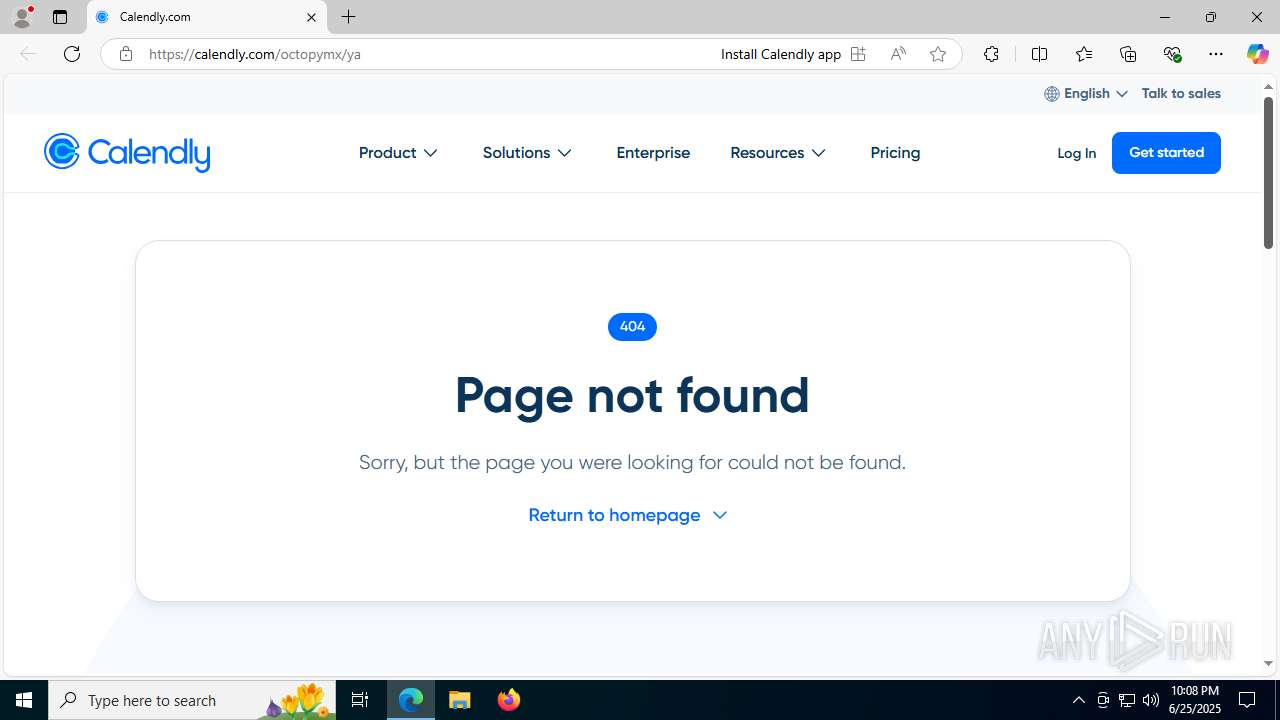Open the English language selector

[1086, 93]
